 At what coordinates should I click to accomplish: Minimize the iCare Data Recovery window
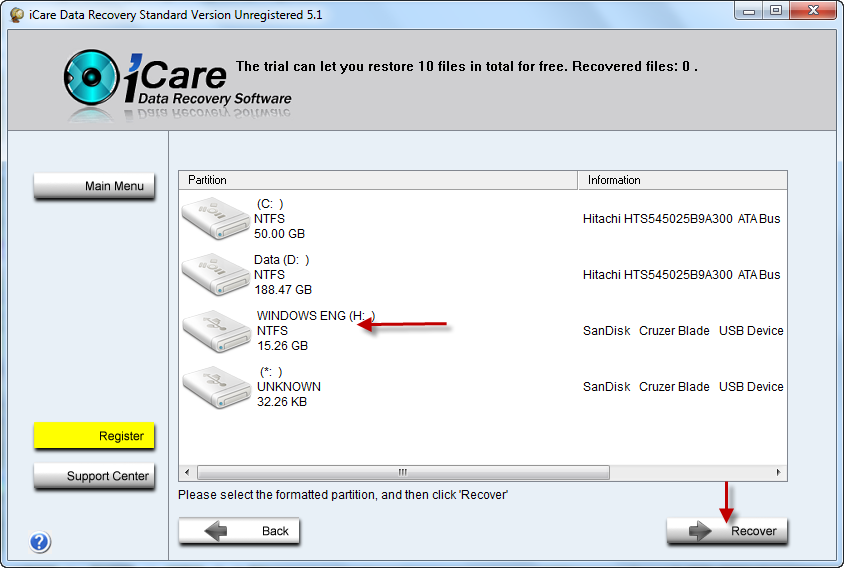(x=749, y=11)
